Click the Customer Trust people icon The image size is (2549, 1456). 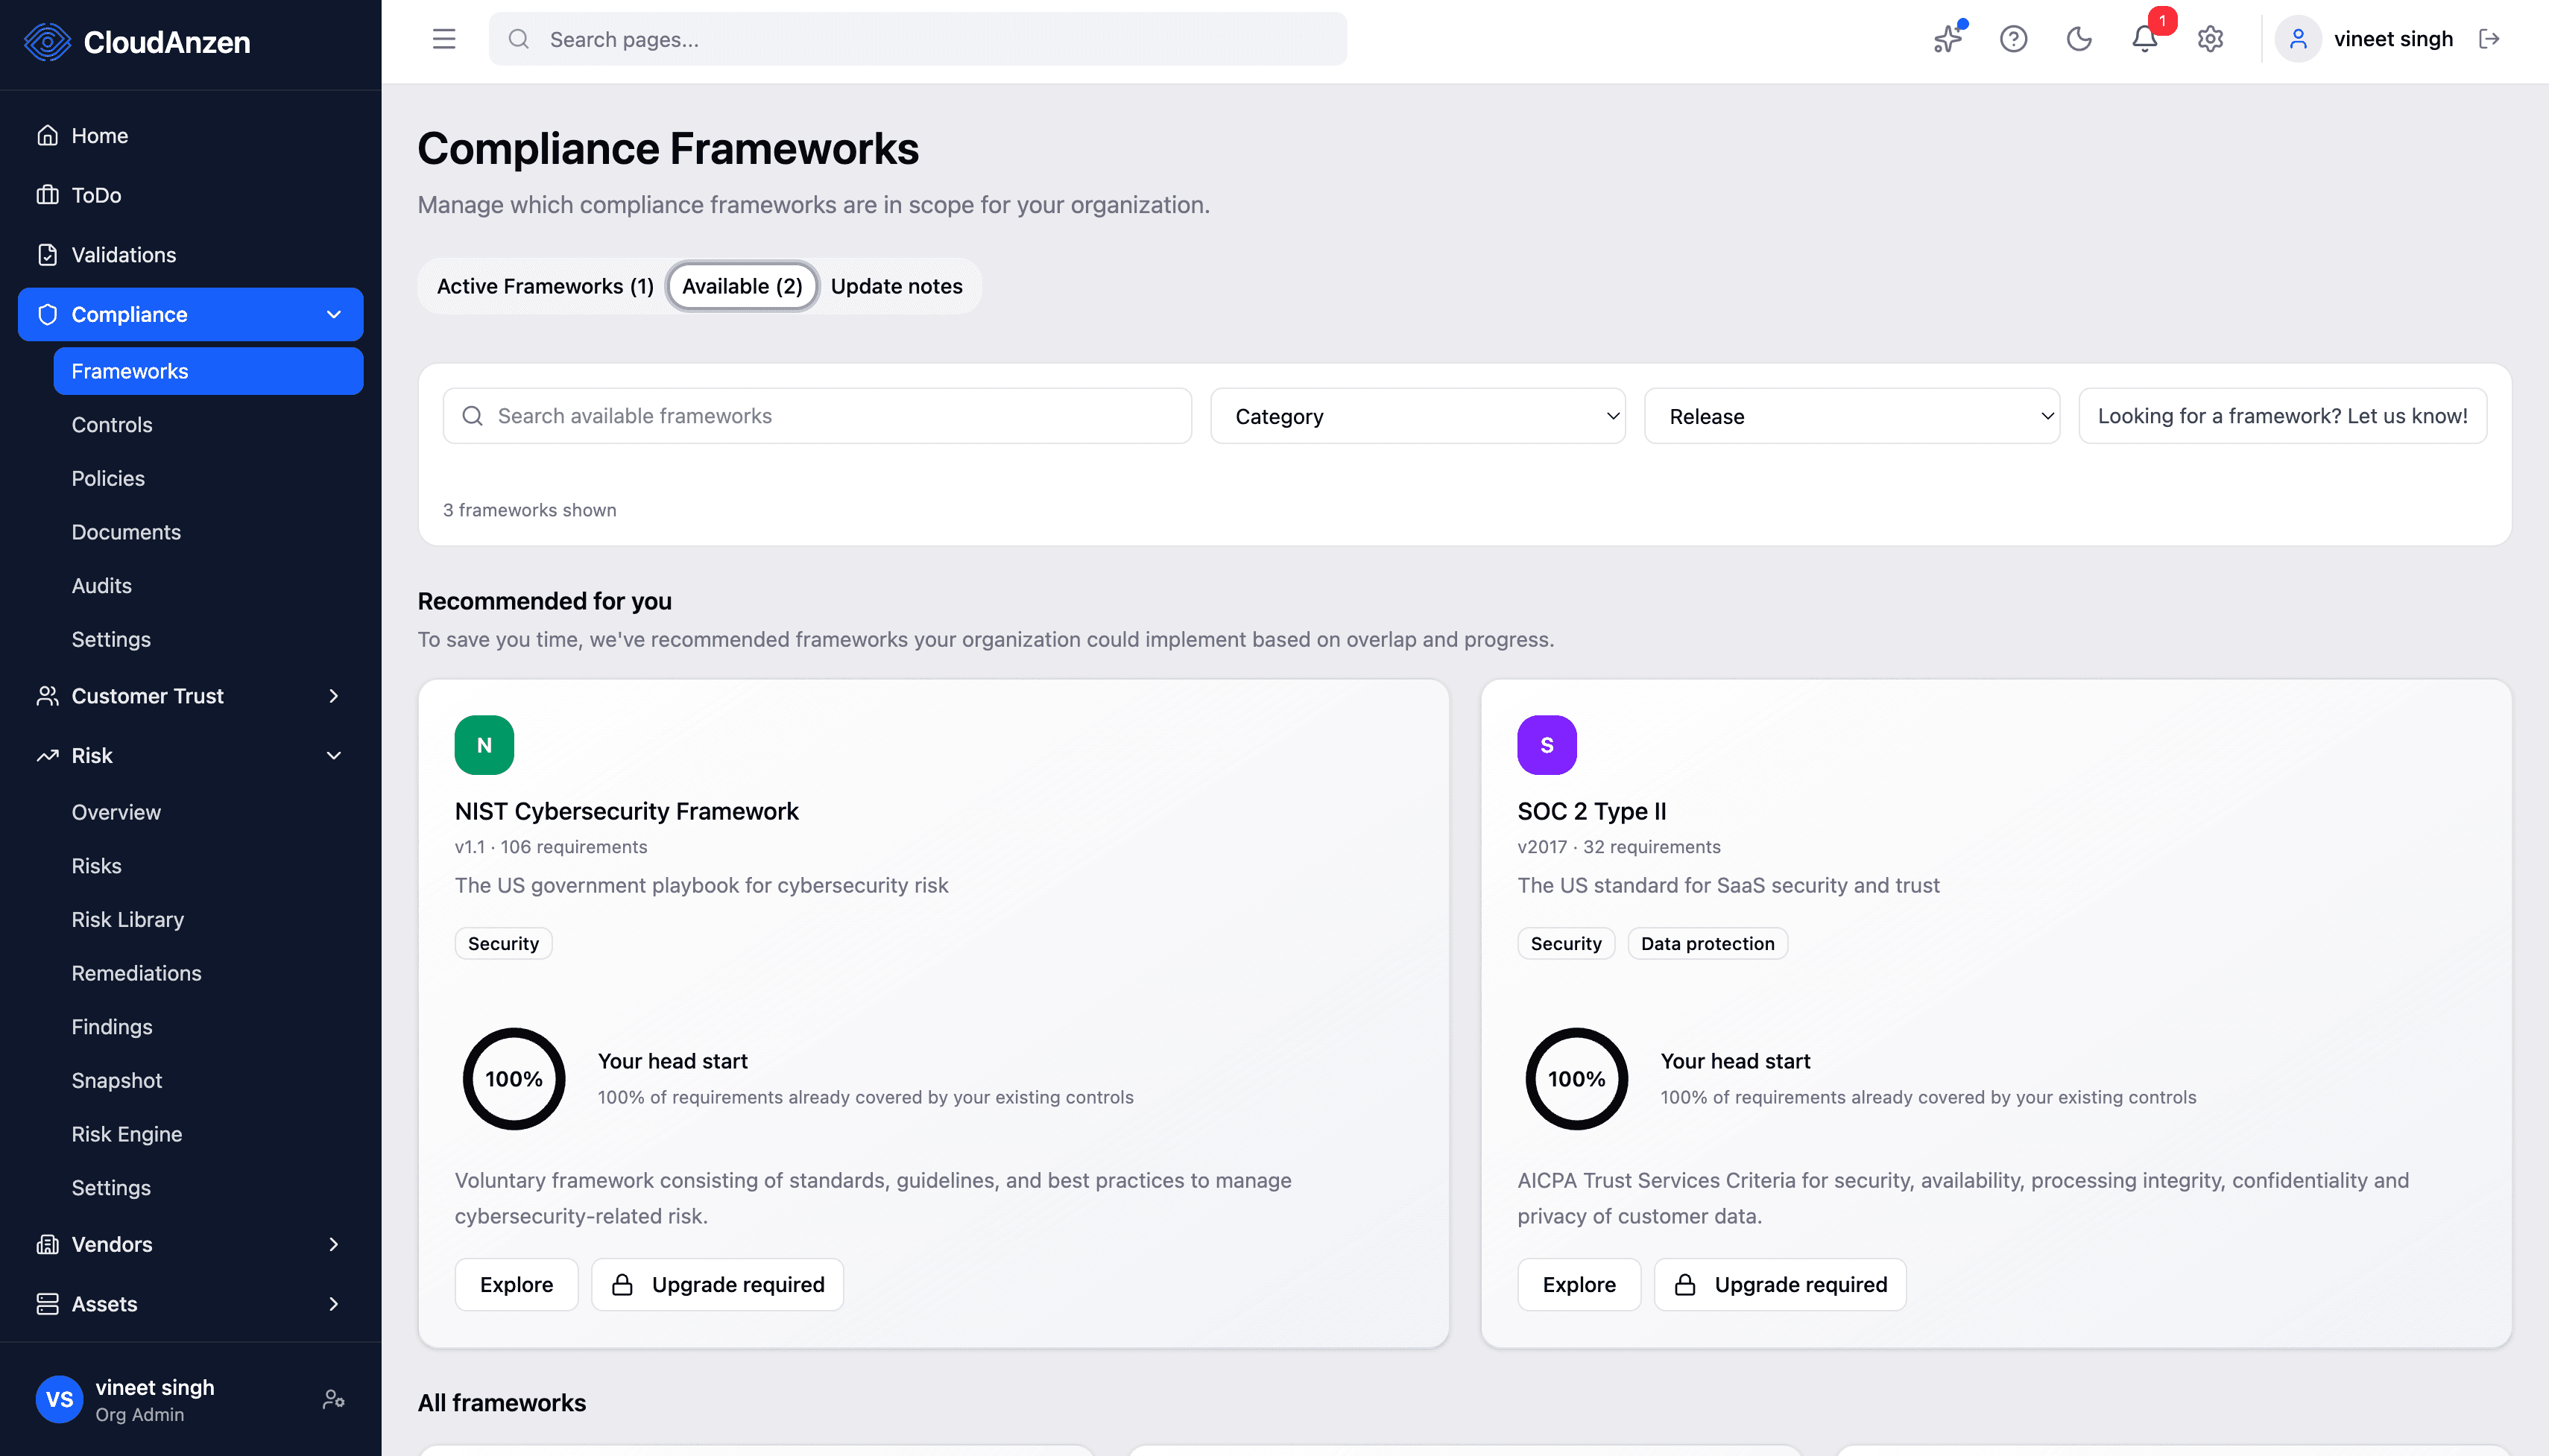click(47, 696)
